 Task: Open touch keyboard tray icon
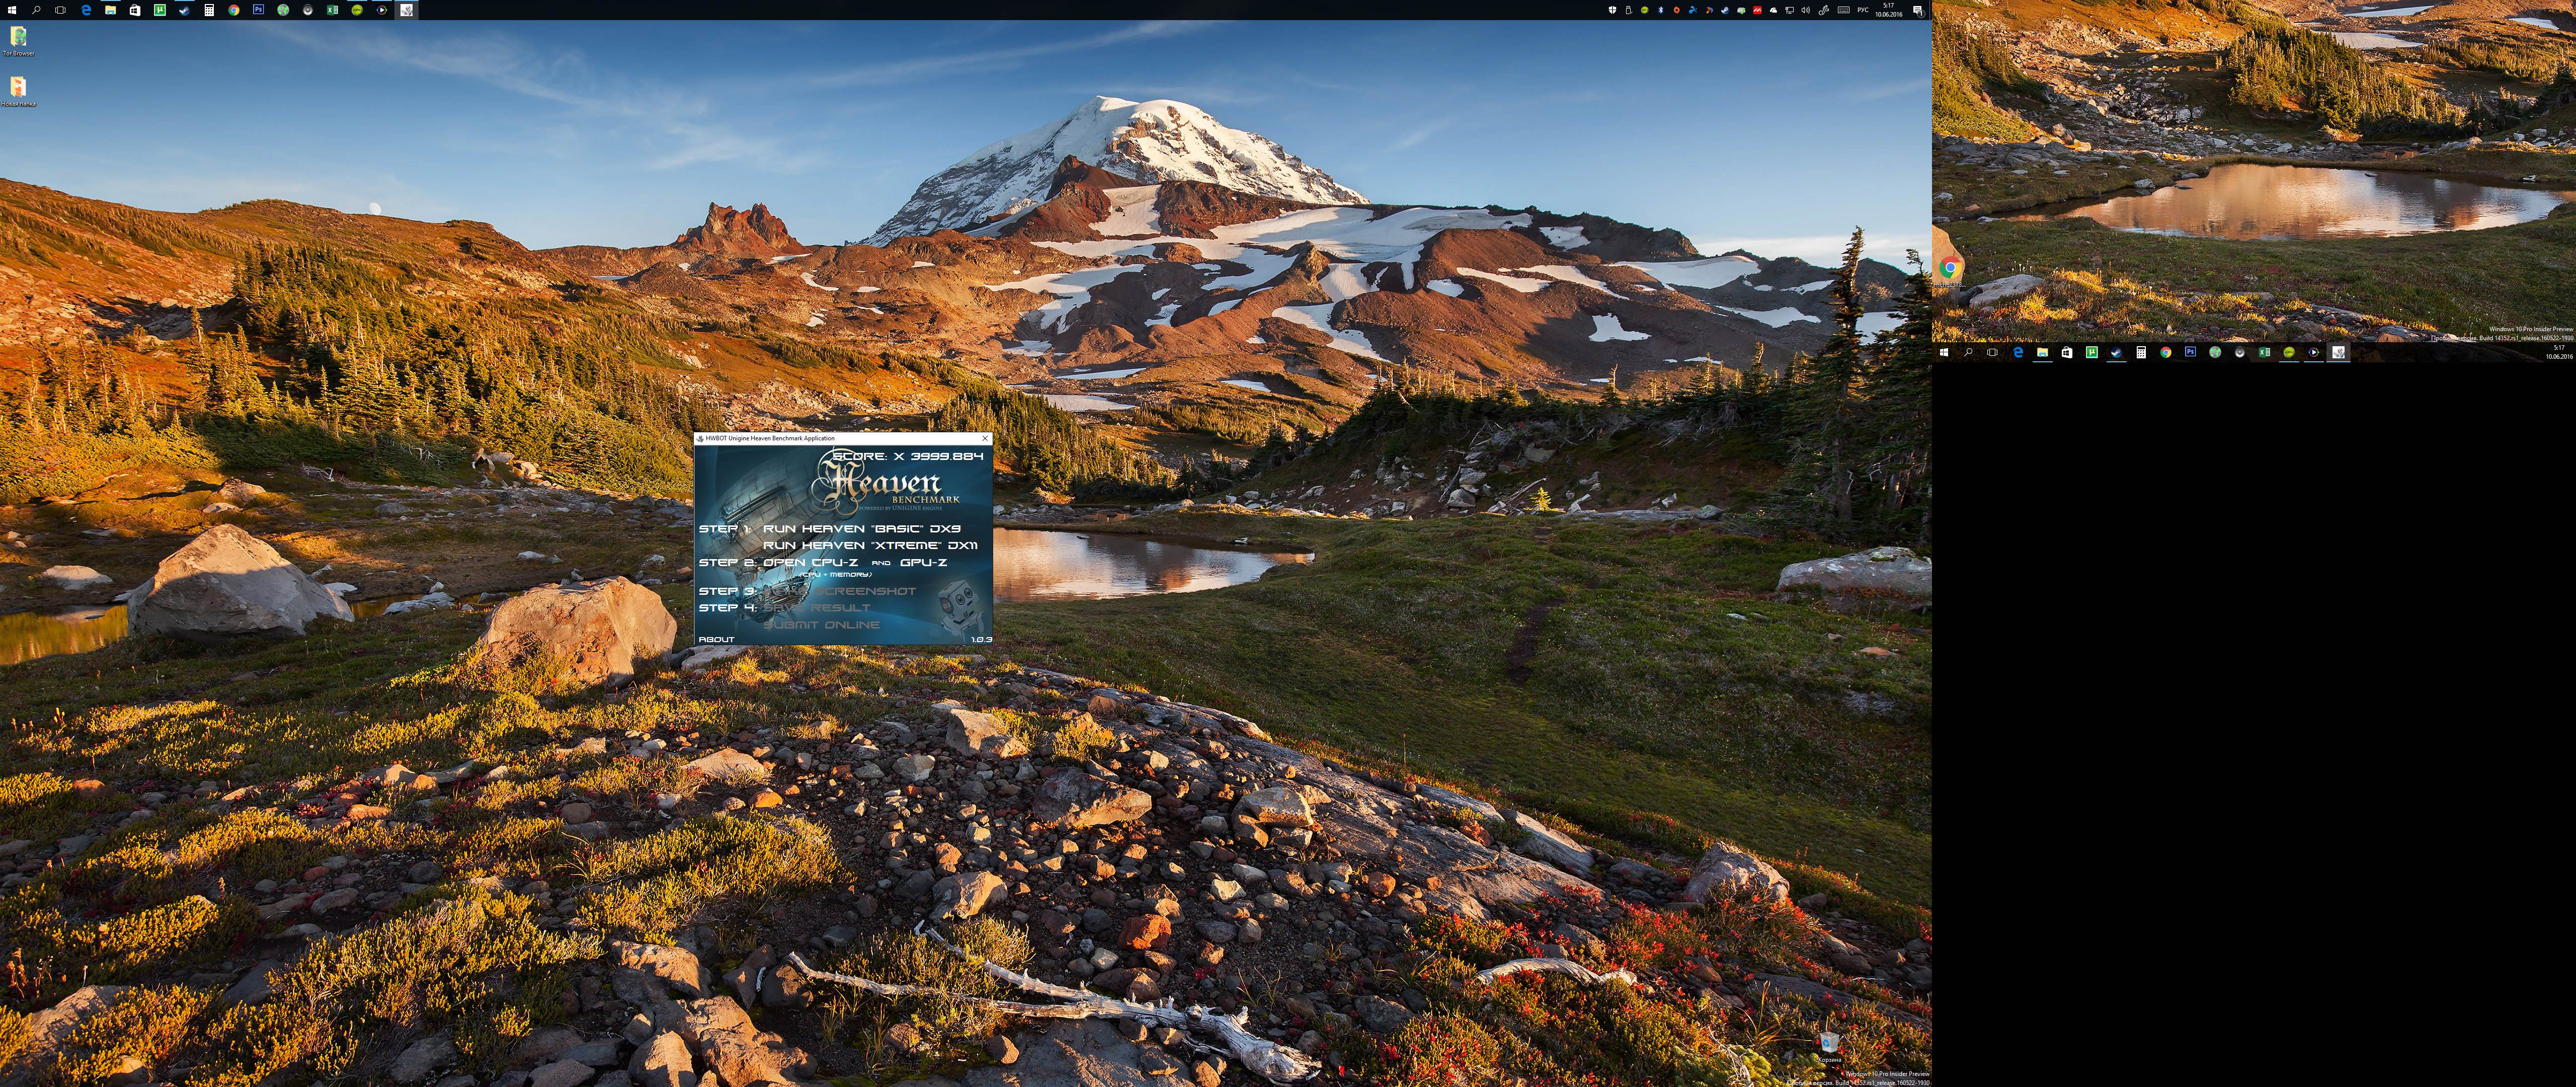(1843, 10)
